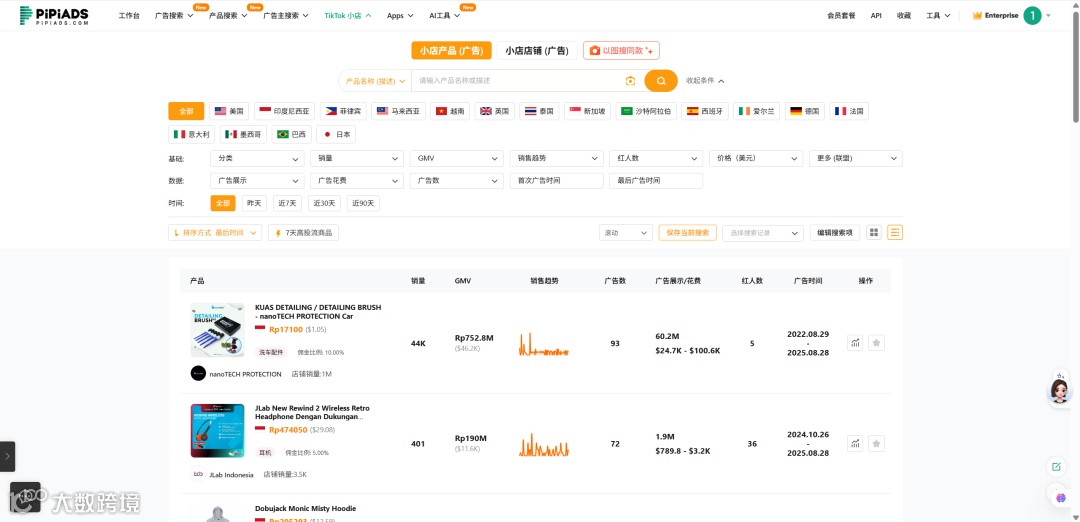Open 工作台 in top navigation
This screenshot has height=522, width=1080.
(129, 15)
